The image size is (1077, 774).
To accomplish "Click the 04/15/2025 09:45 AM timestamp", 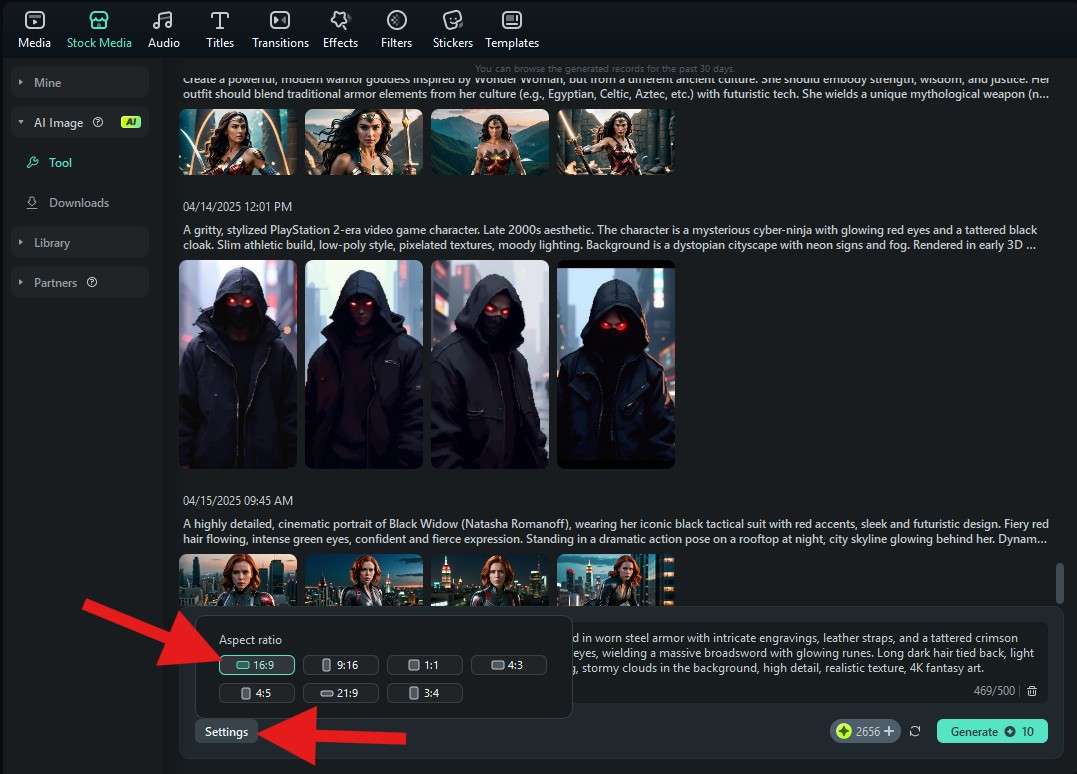I will click(x=238, y=501).
